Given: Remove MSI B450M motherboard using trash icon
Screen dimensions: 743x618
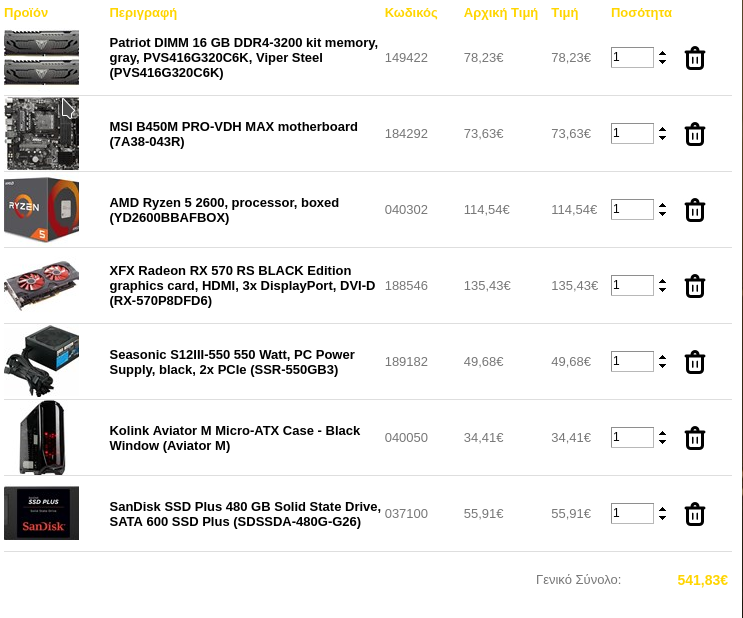Looking at the screenshot, I should [695, 134].
